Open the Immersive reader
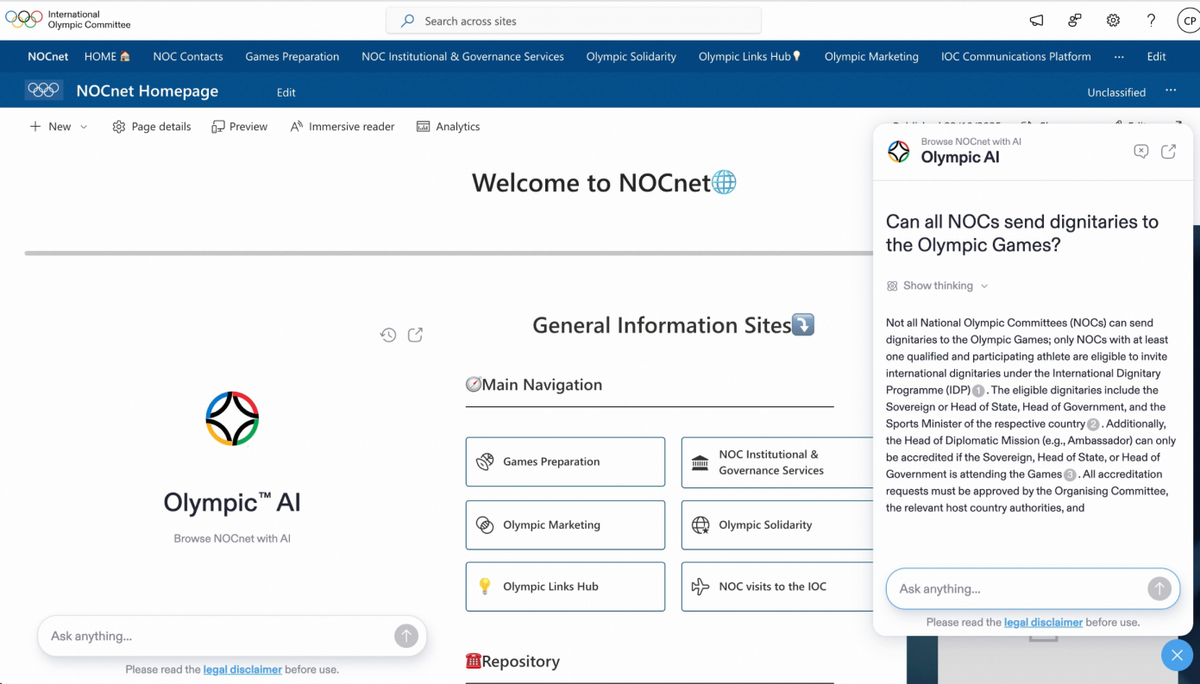This screenshot has height=684, width=1200. click(342, 127)
